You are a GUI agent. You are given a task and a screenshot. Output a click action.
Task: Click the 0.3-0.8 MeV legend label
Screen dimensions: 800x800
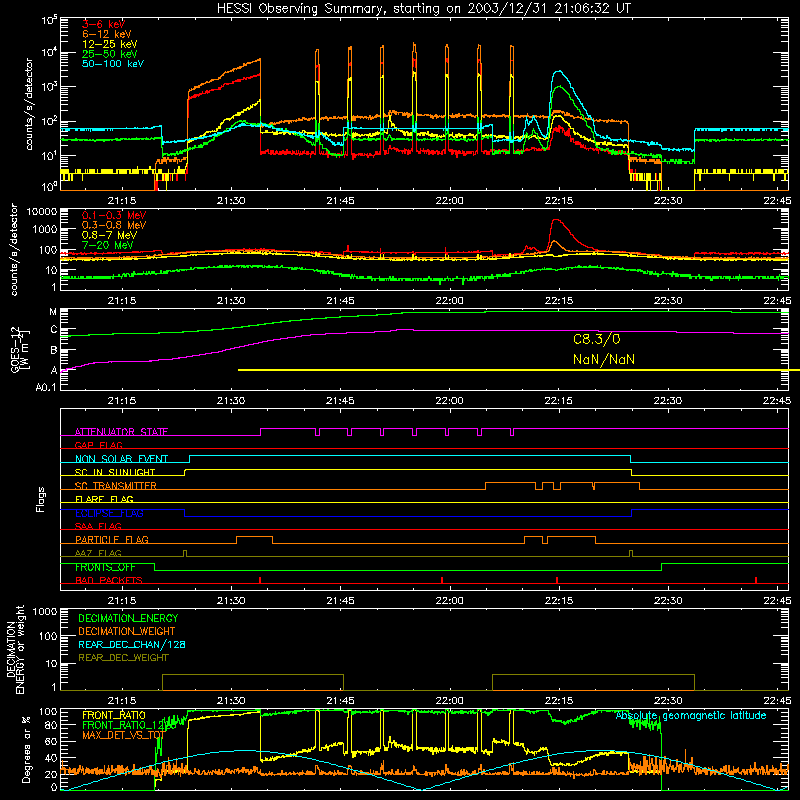[x=114, y=225]
